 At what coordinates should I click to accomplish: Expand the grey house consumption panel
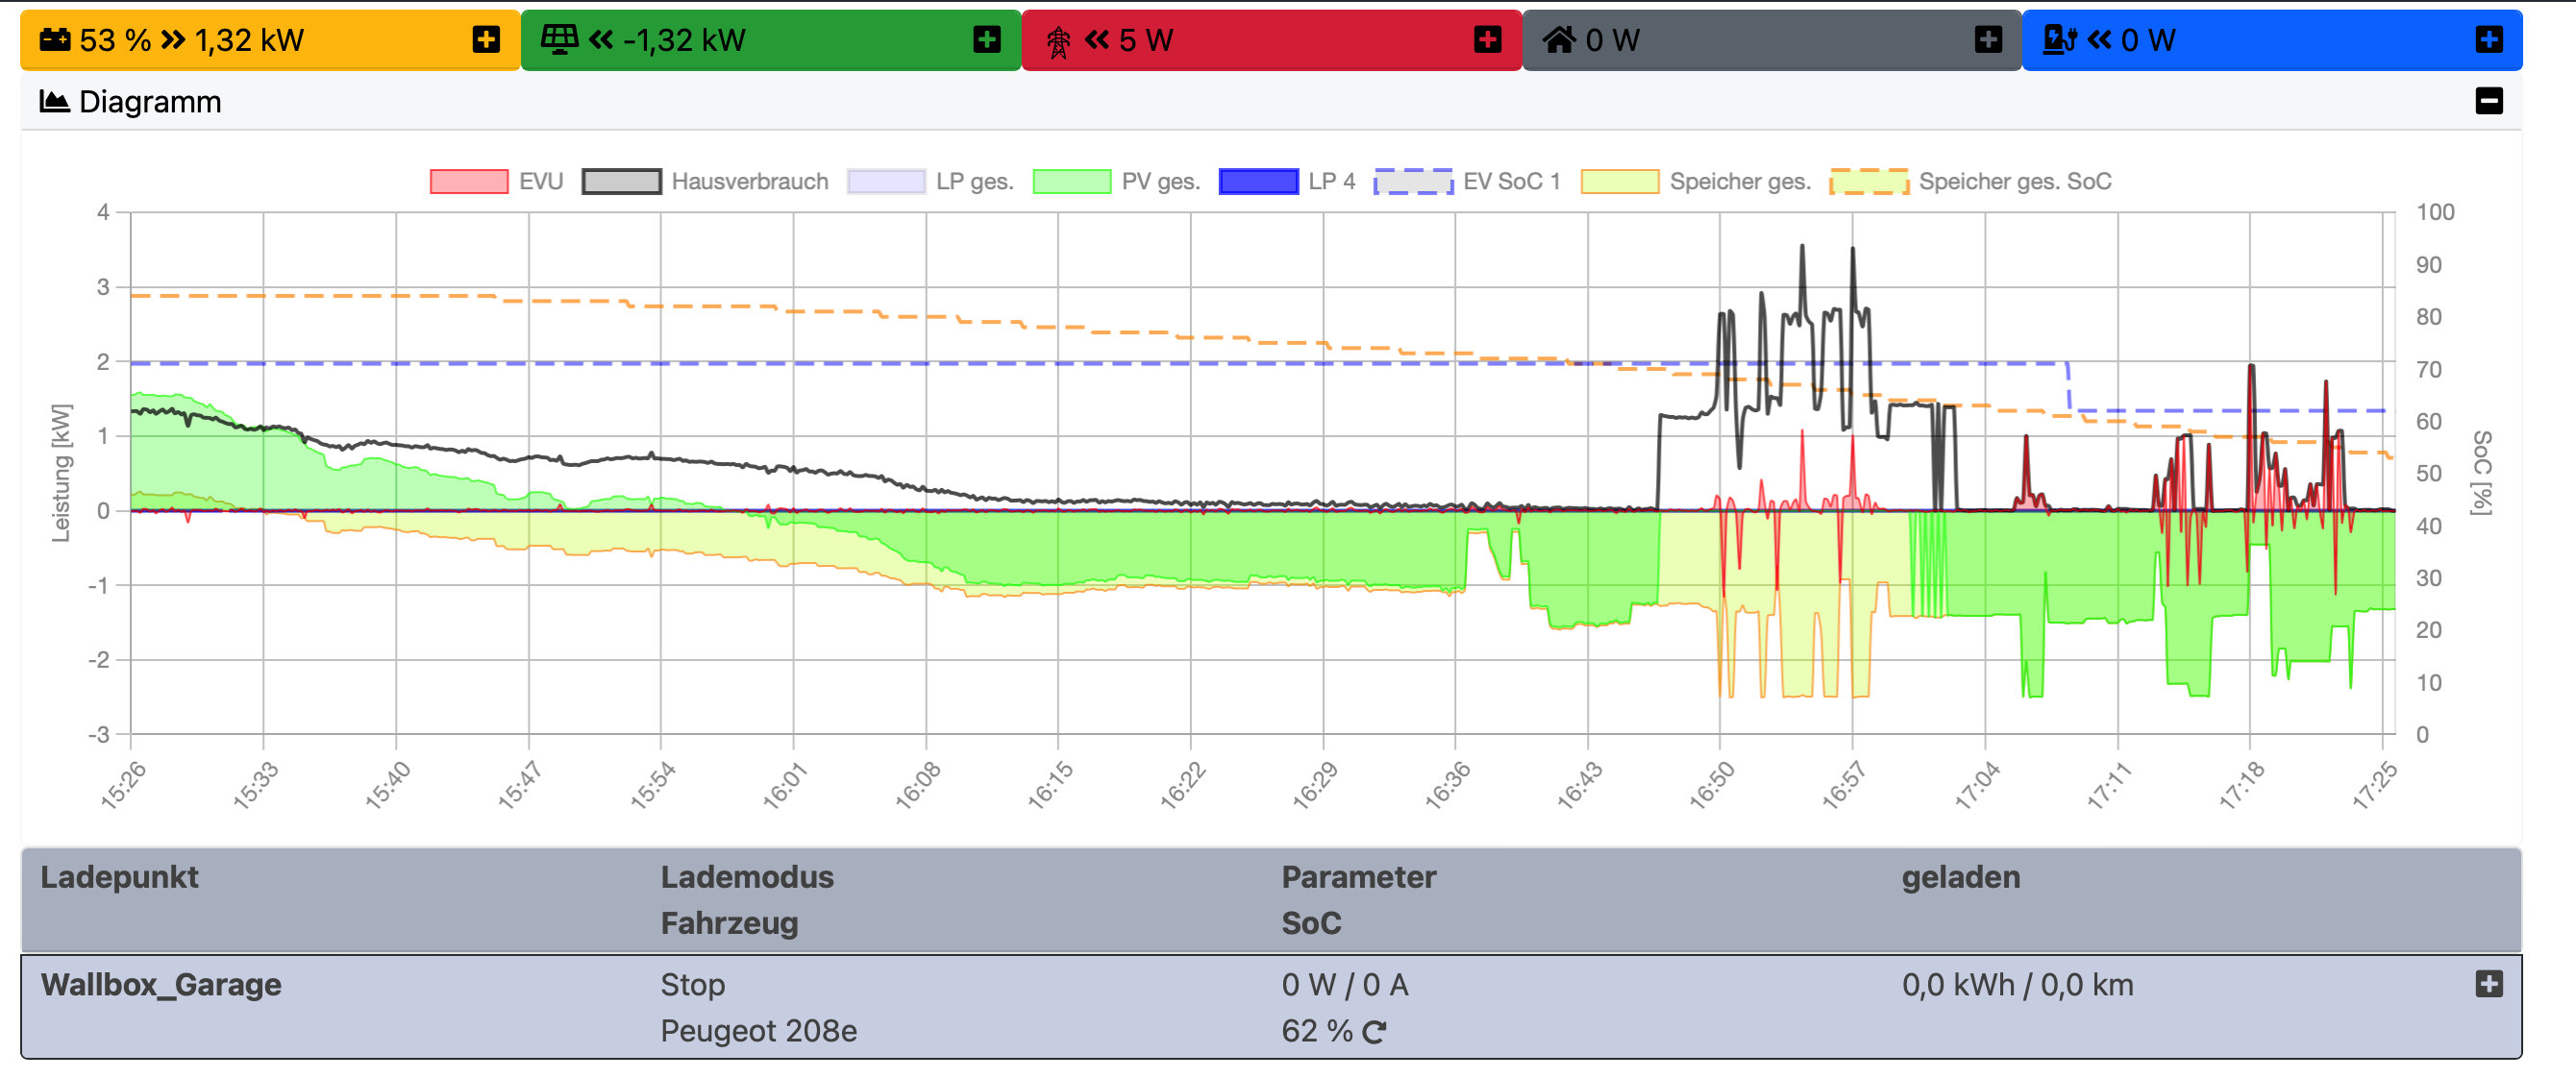tap(1988, 40)
